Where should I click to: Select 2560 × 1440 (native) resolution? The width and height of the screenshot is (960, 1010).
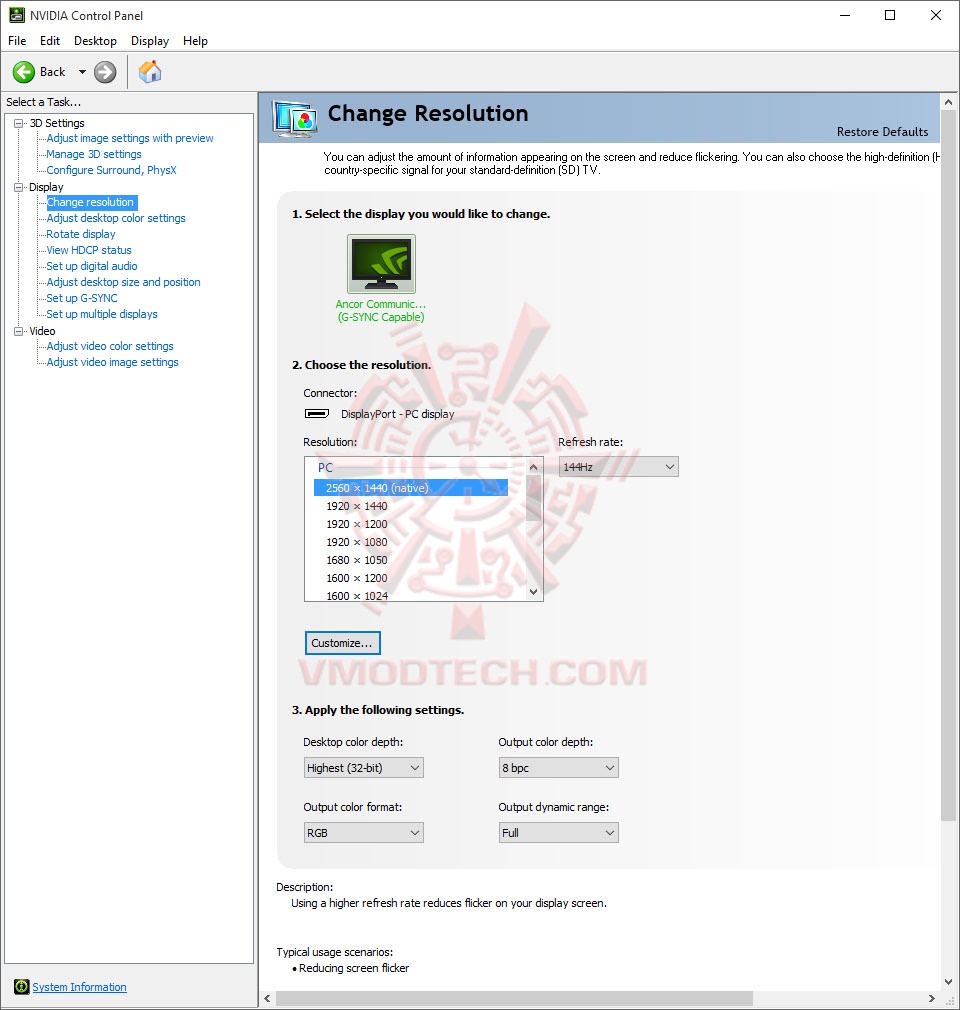coord(410,488)
